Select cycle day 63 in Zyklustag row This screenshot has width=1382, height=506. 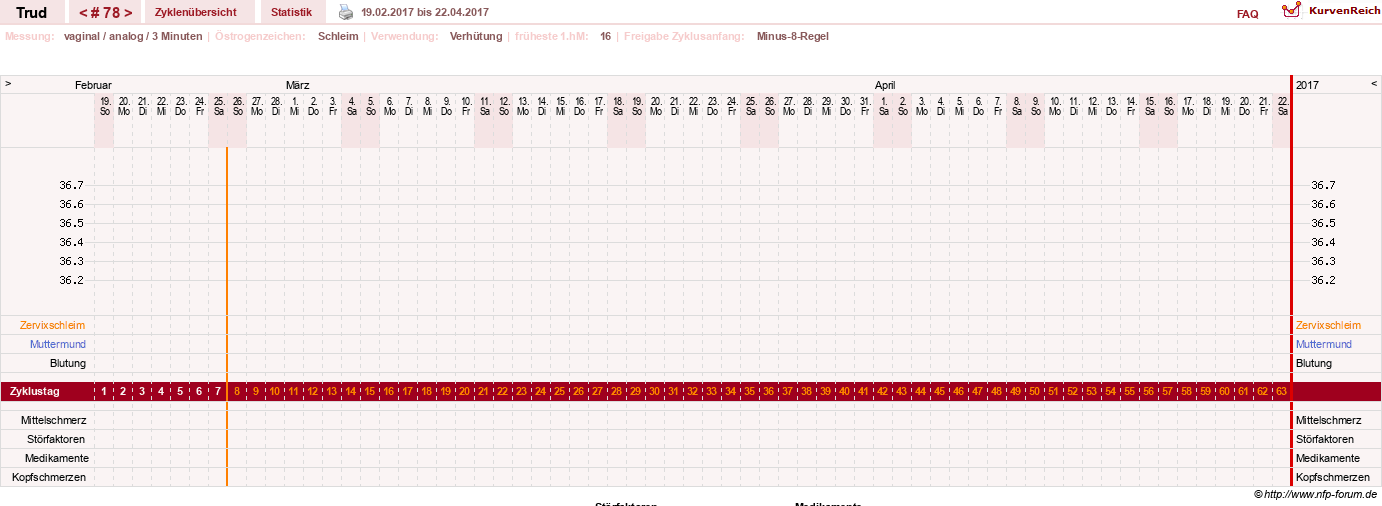1281,391
